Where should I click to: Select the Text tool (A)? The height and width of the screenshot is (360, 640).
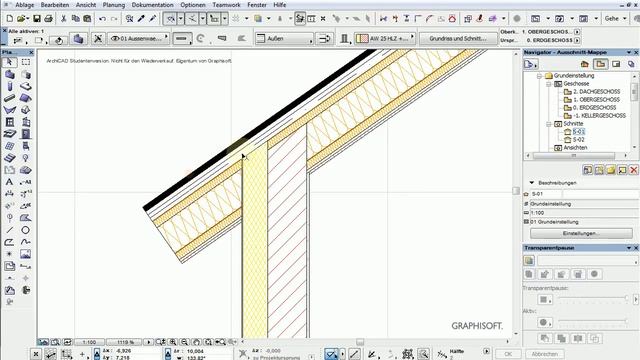[9, 182]
